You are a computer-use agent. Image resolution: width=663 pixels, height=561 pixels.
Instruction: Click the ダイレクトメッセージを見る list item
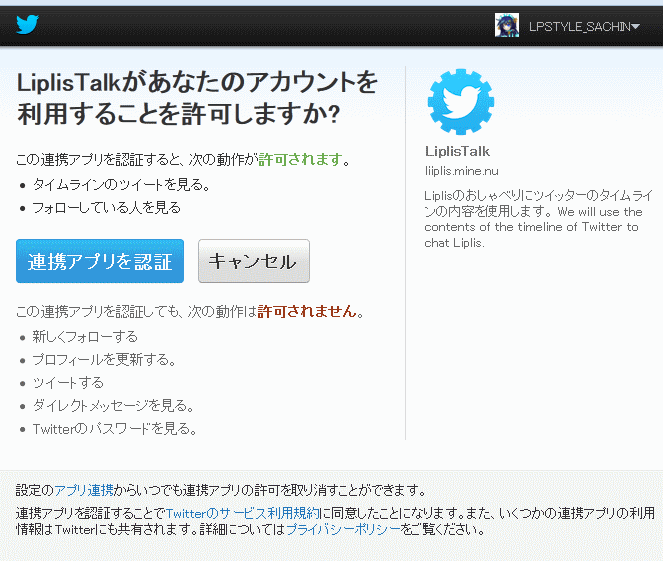(113, 405)
